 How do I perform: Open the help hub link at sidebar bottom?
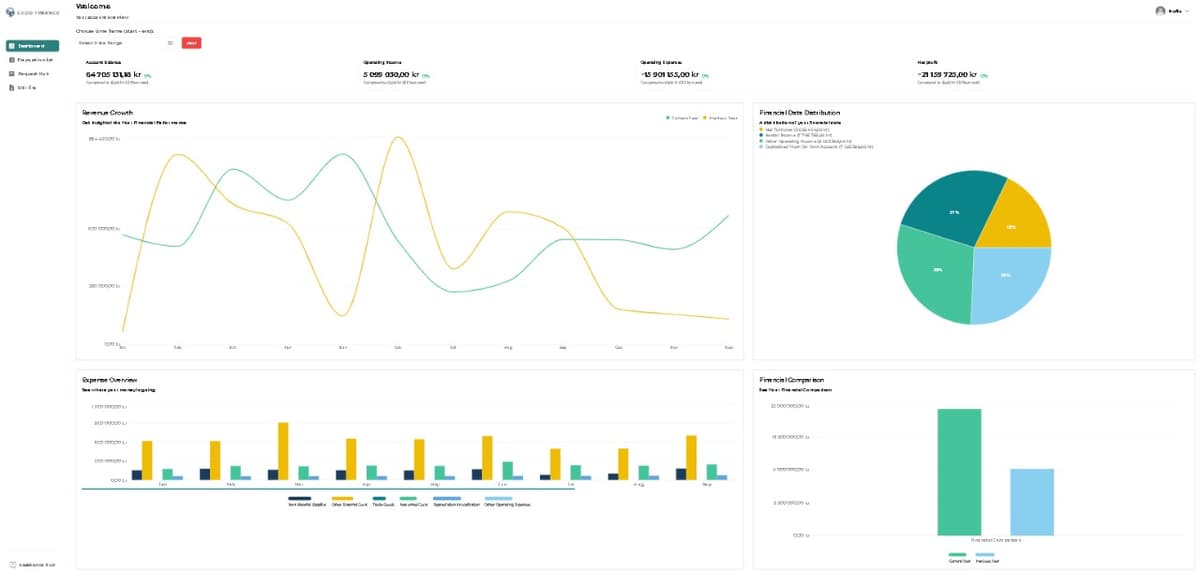pos(32,565)
